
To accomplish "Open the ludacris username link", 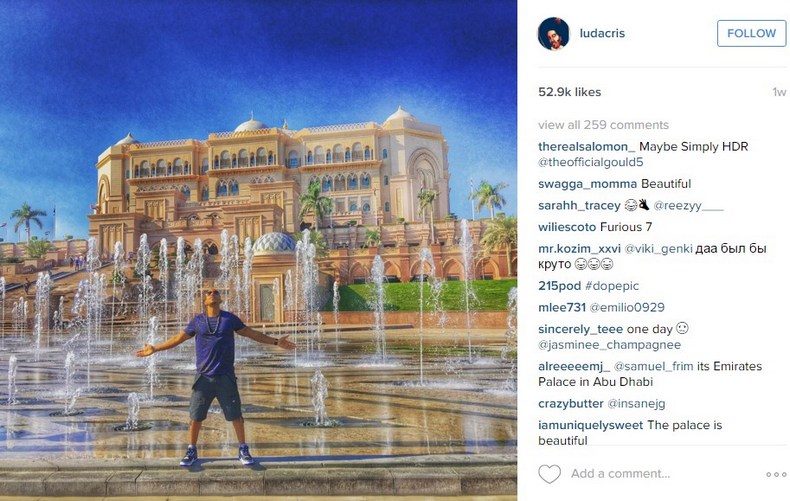I will click(602, 33).
